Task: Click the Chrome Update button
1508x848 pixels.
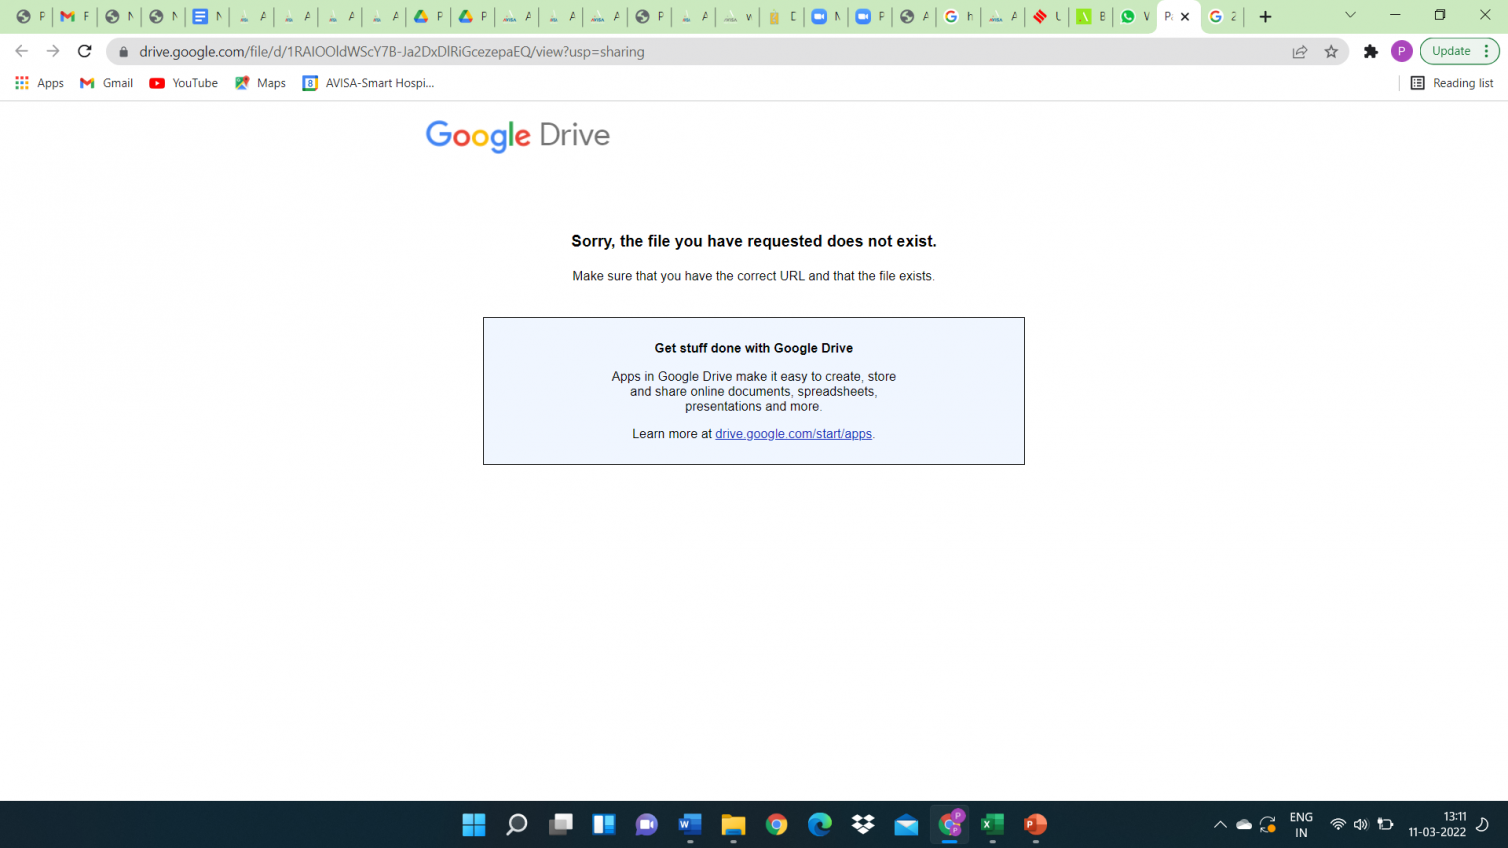Action: click(1450, 51)
